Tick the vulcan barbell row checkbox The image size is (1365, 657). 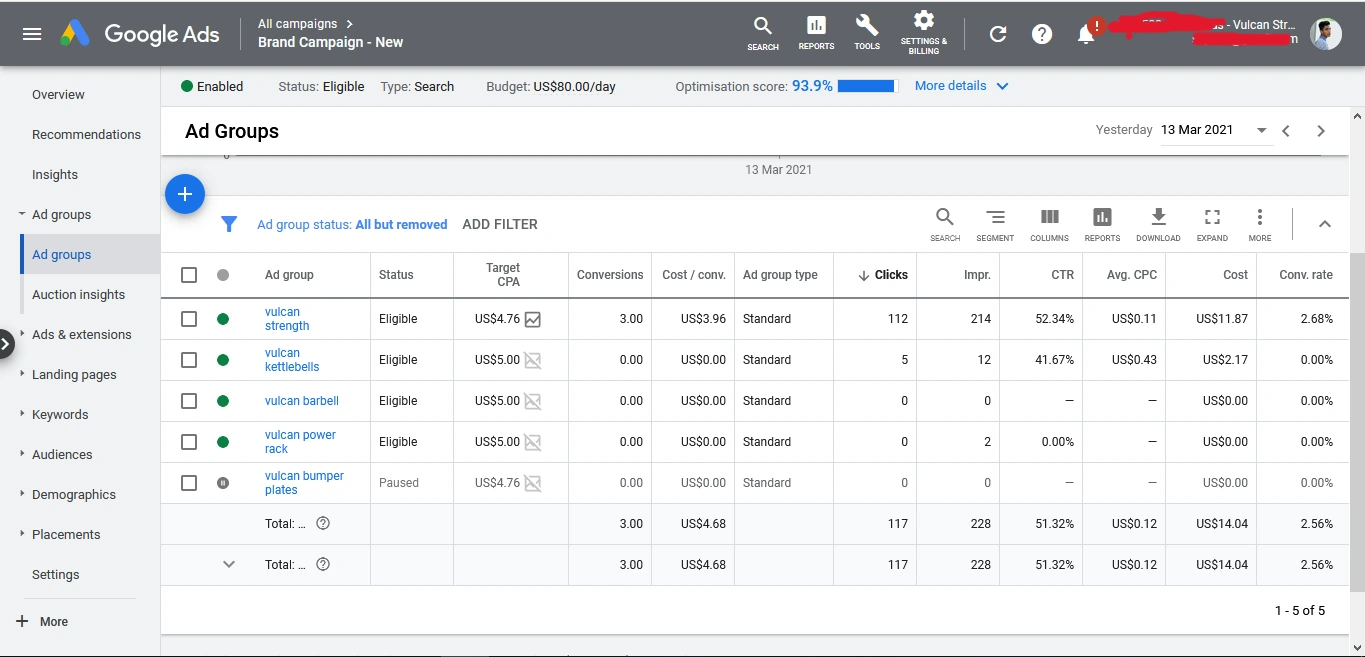[x=189, y=401]
